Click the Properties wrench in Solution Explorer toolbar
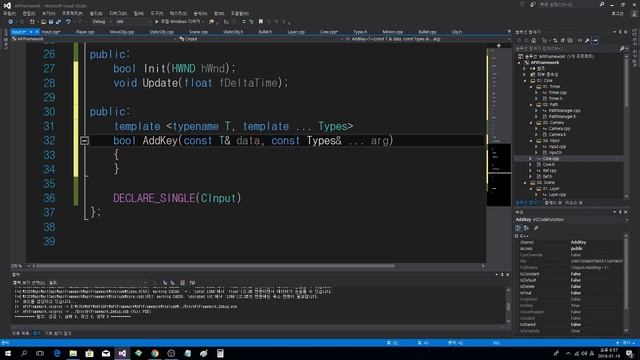This screenshot has width=640, height=360. coord(587,40)
